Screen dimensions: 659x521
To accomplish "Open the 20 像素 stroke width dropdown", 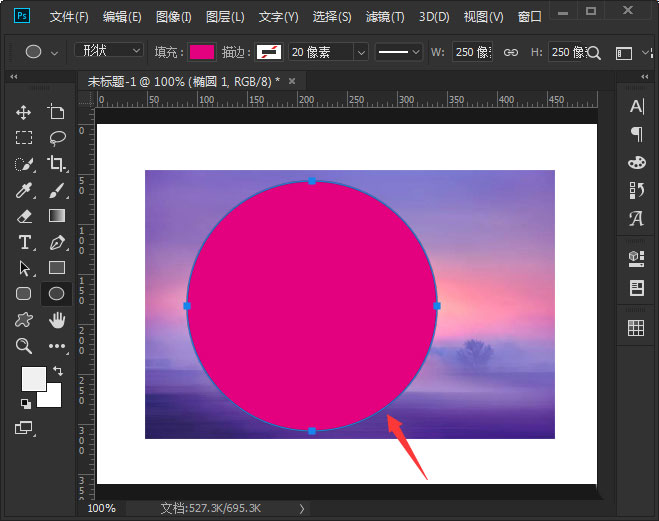I will tap(329, 52).
